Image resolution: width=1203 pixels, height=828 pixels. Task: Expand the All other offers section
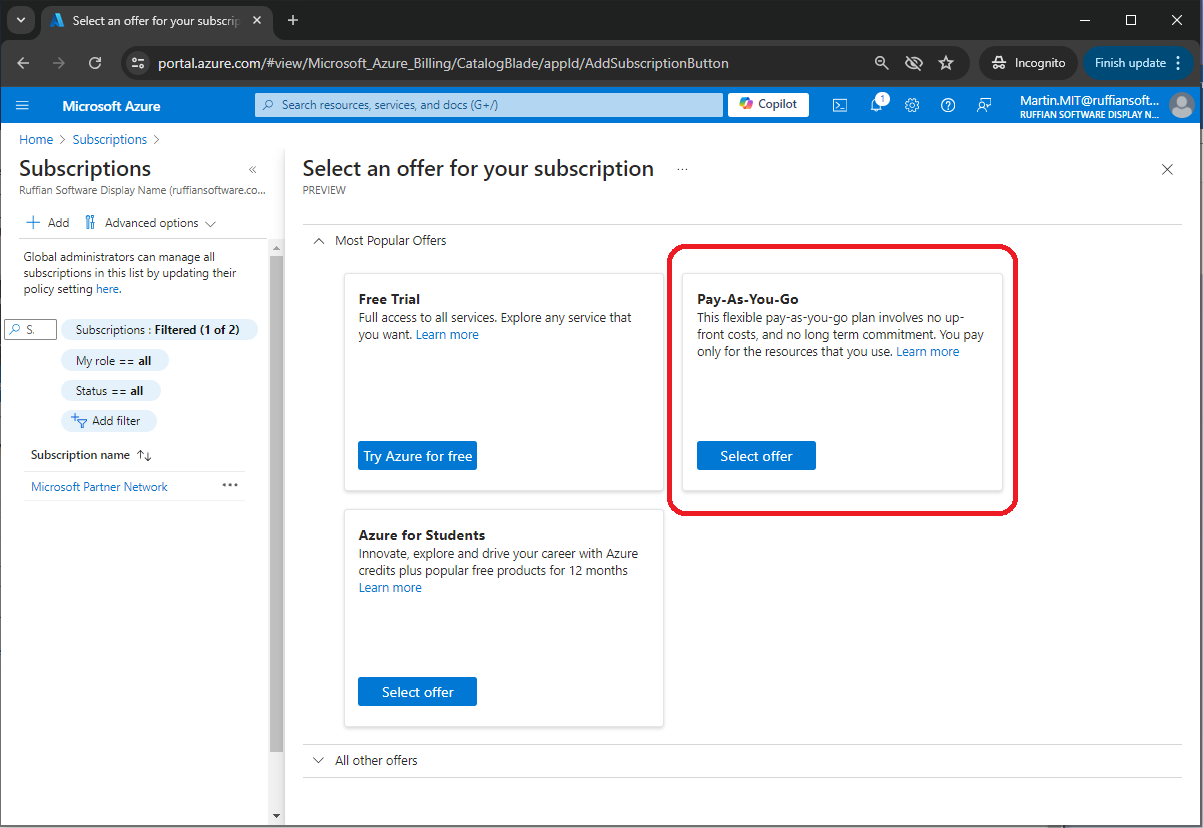click(319, 761)
